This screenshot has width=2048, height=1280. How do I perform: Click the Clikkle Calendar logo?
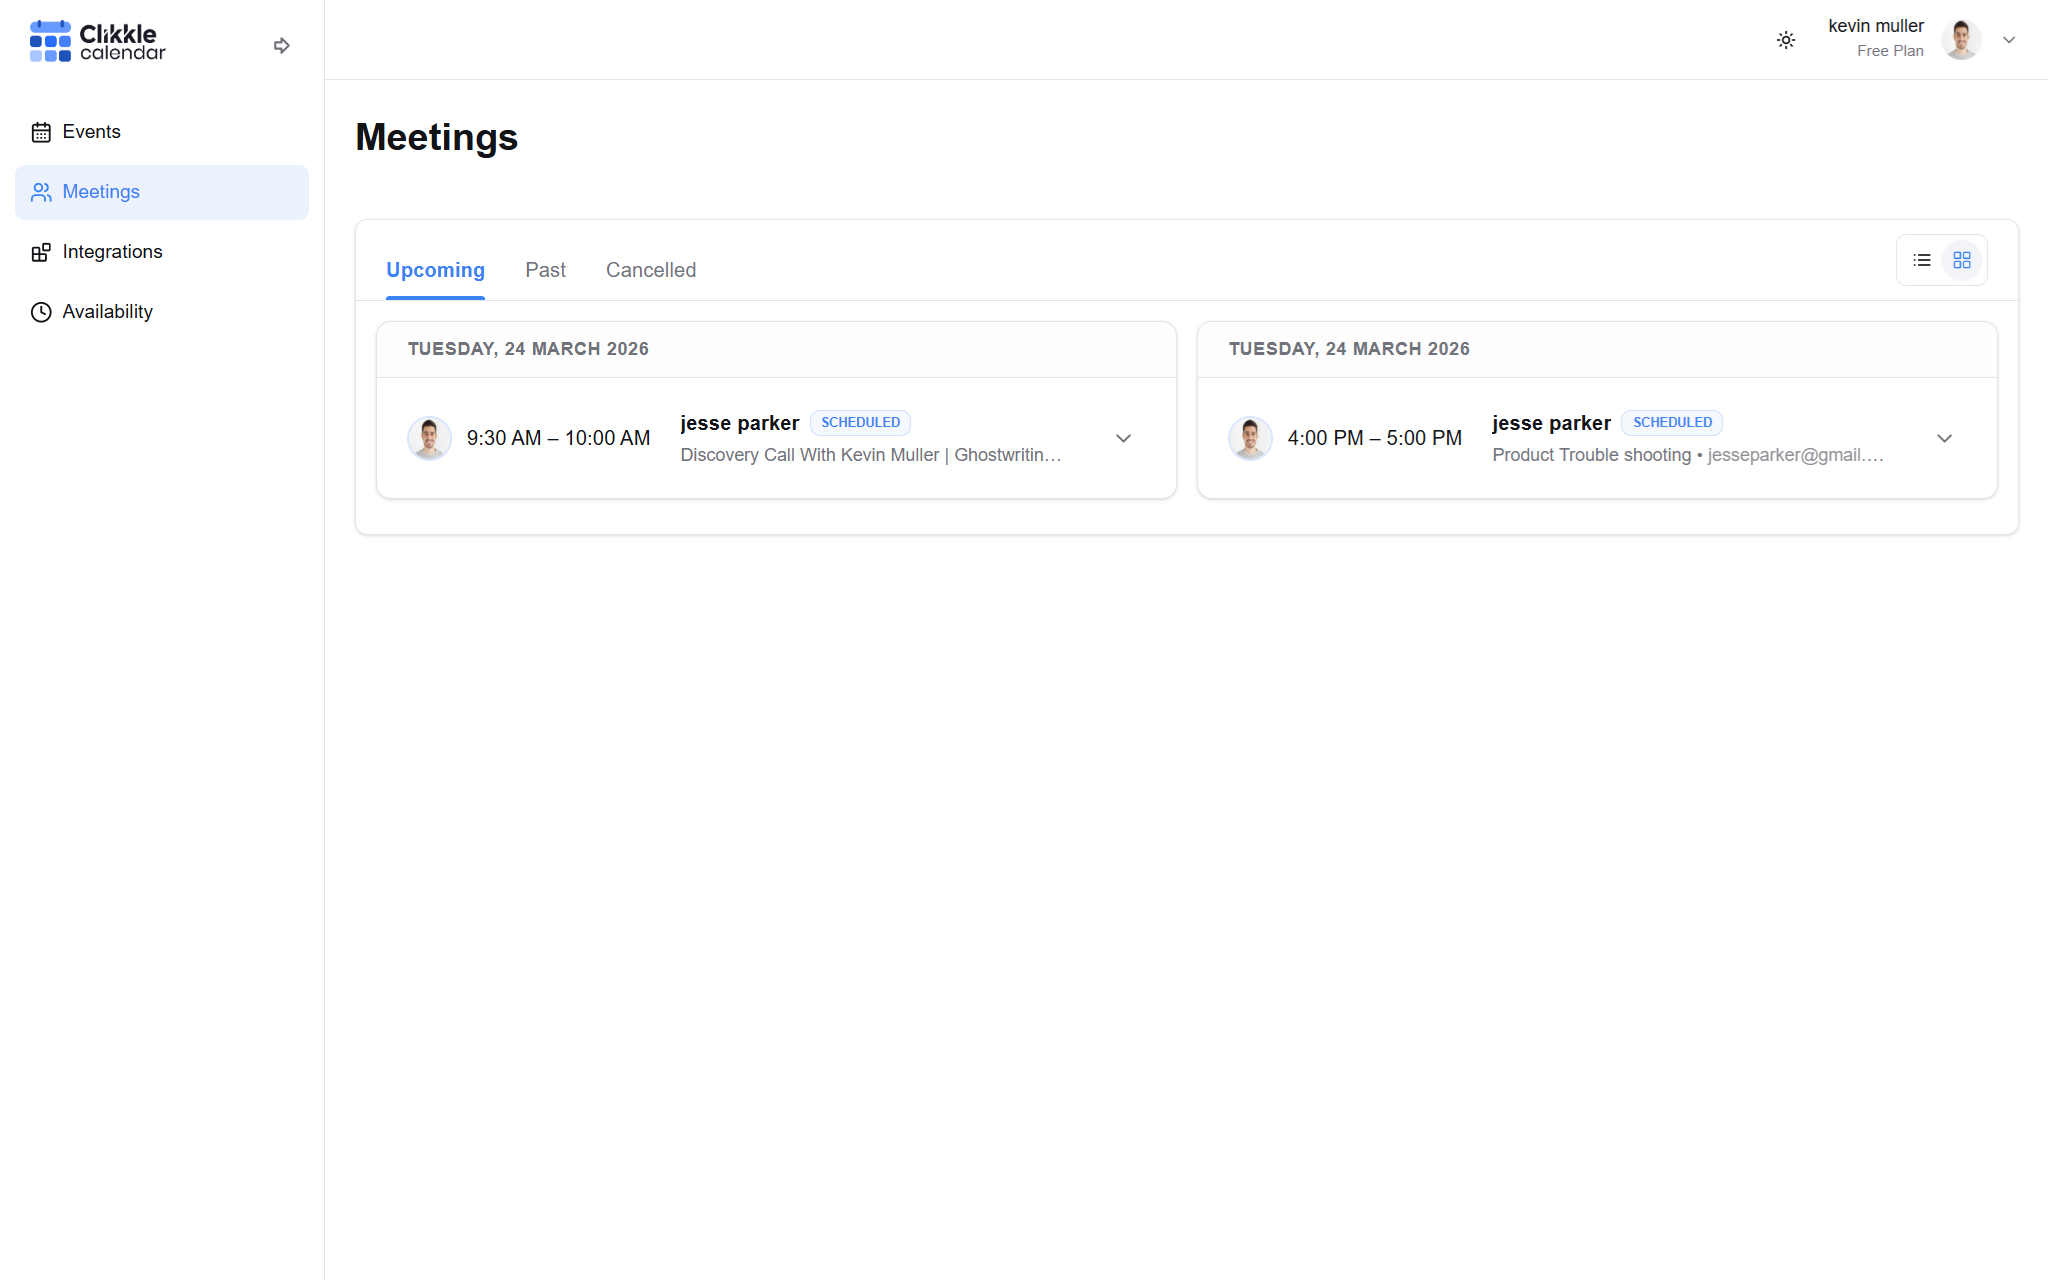[97, 41]
